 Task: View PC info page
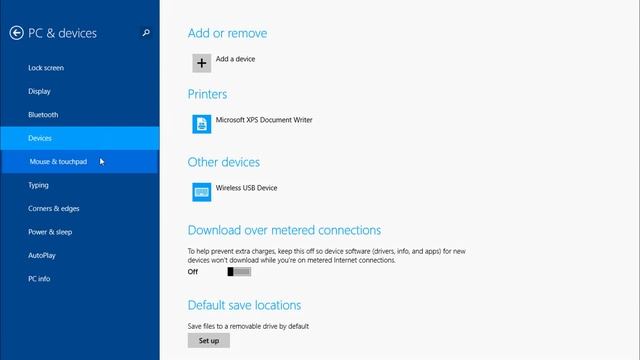80,279
